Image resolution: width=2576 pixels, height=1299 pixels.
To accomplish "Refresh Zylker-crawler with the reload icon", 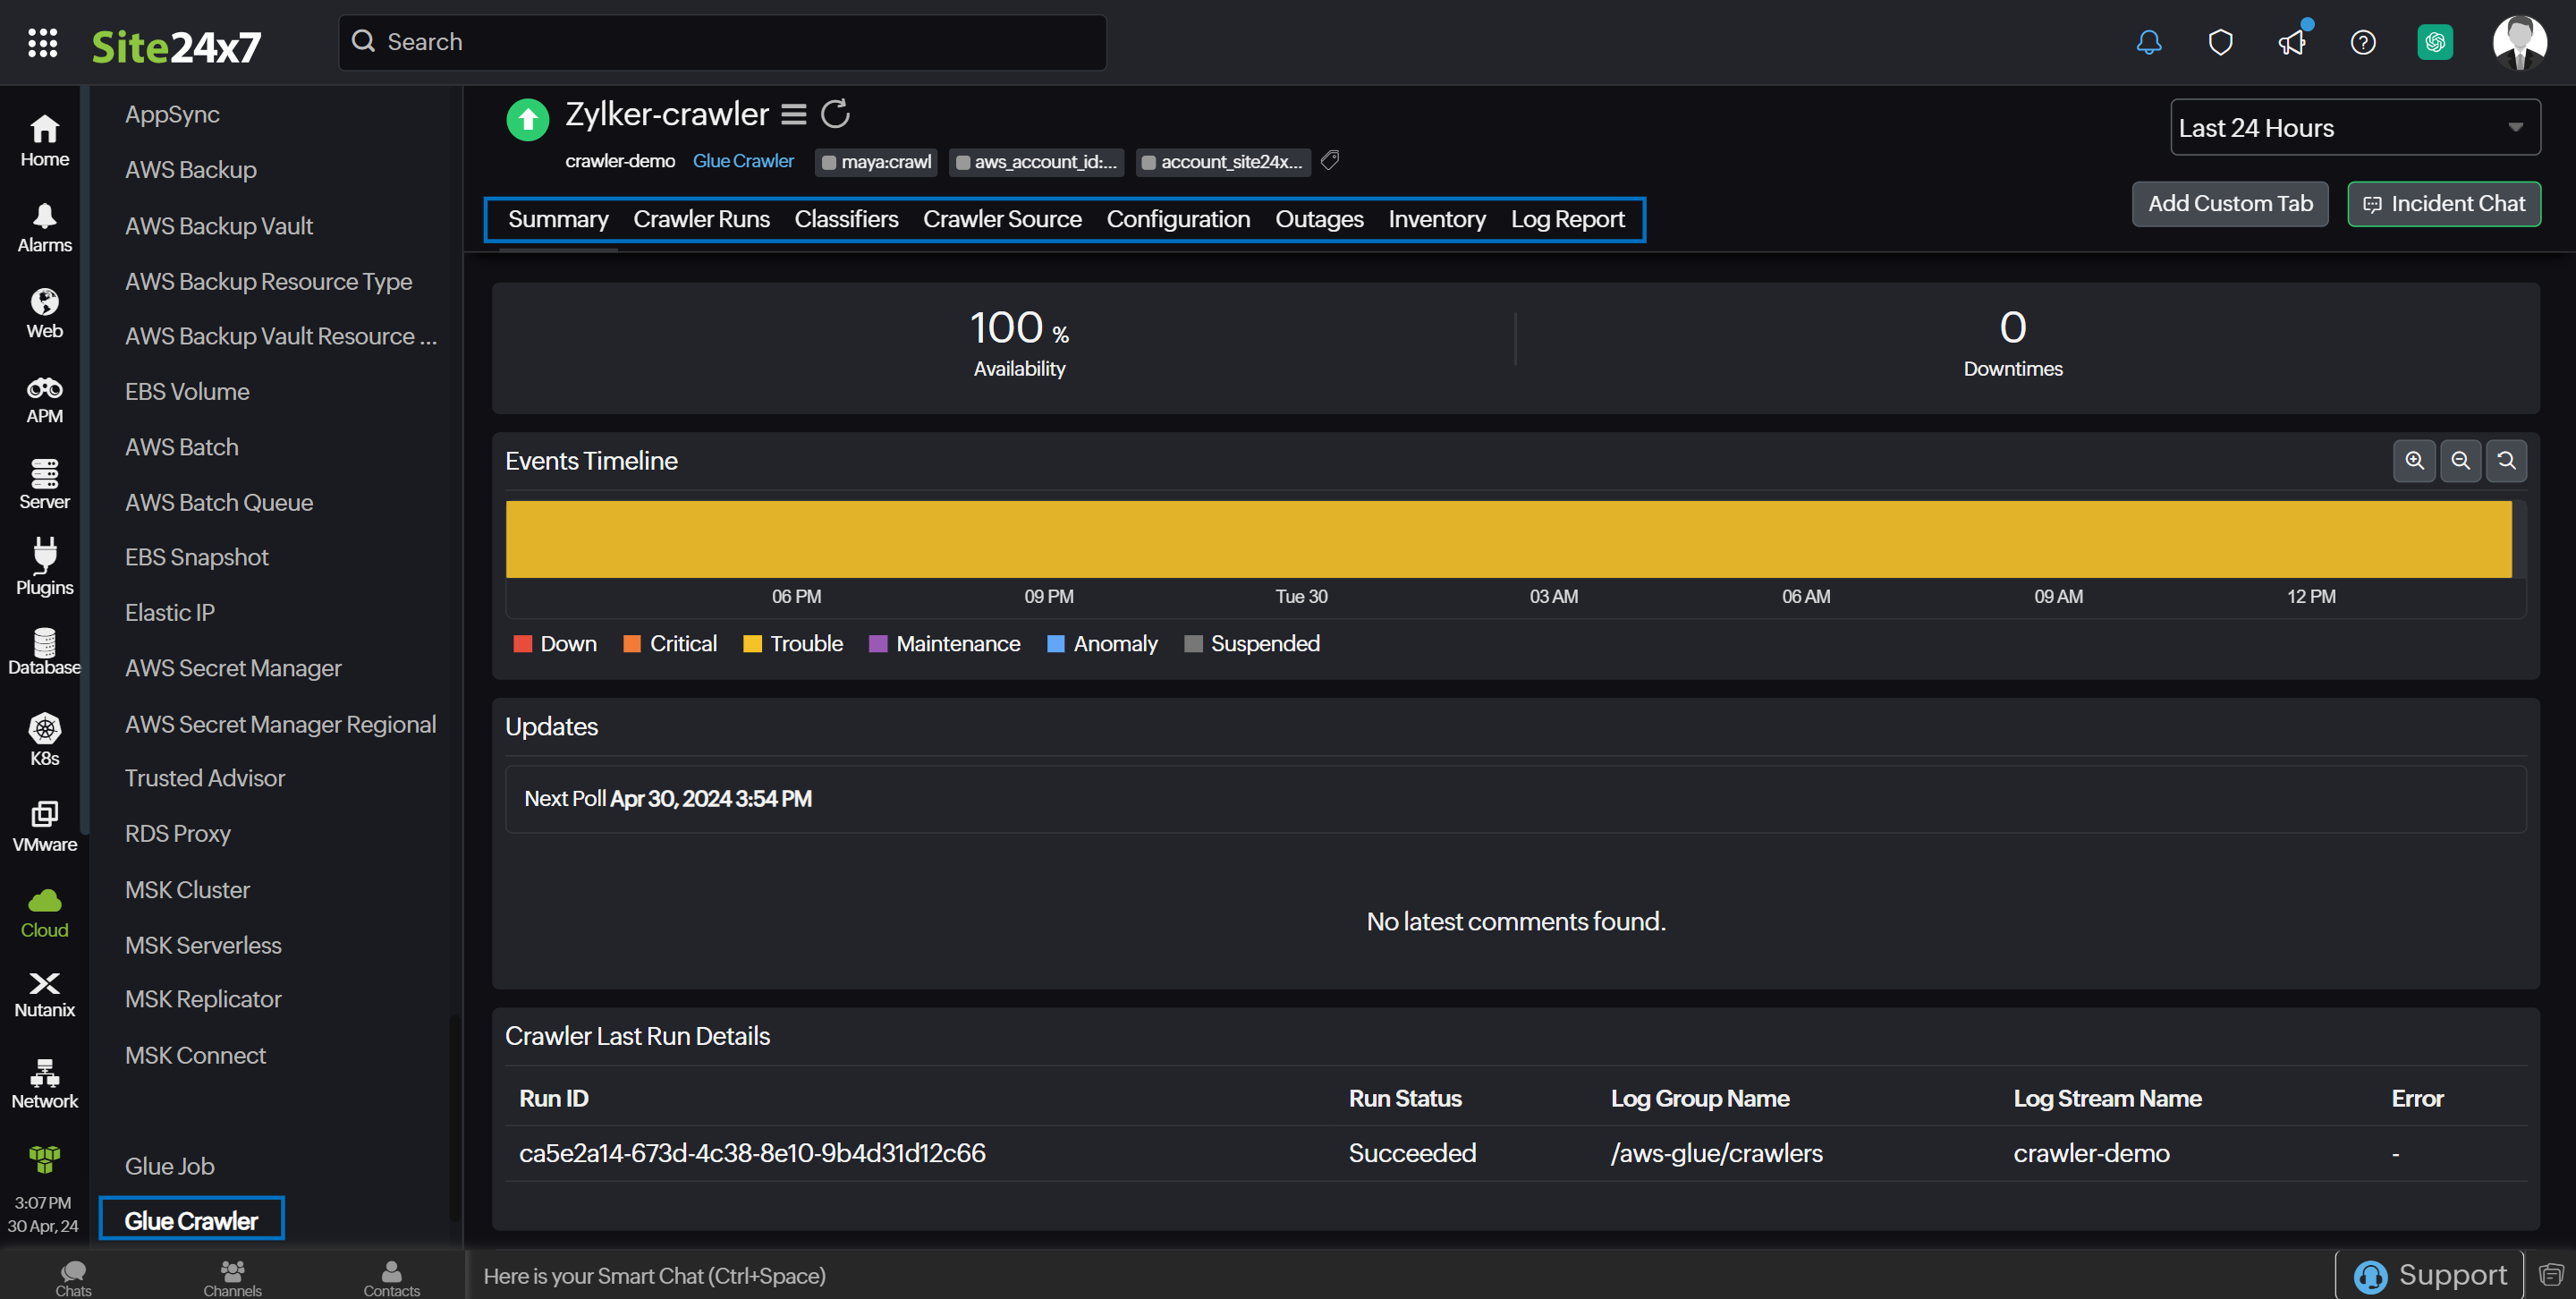I will [x=835, y=114].
